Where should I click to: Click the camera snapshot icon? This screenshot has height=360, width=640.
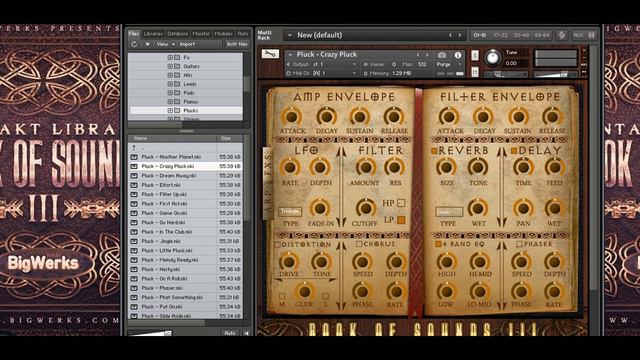tap(442, 55)
